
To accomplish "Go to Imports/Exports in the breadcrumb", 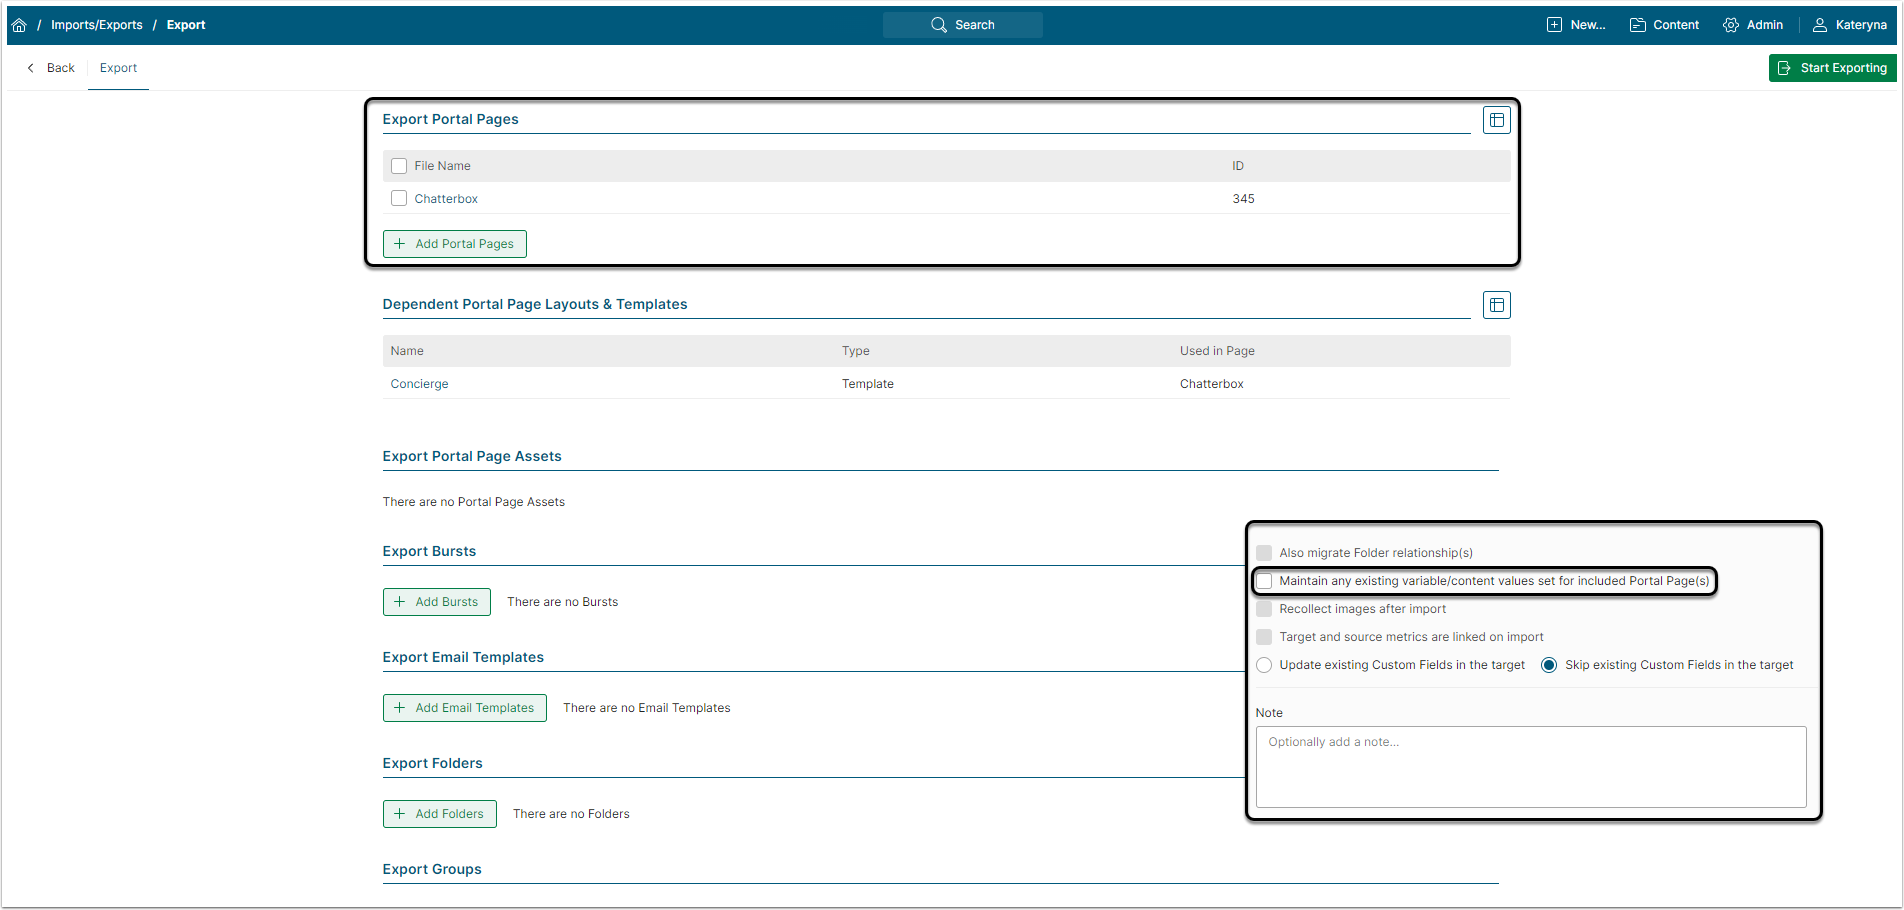I will (97, 25).
